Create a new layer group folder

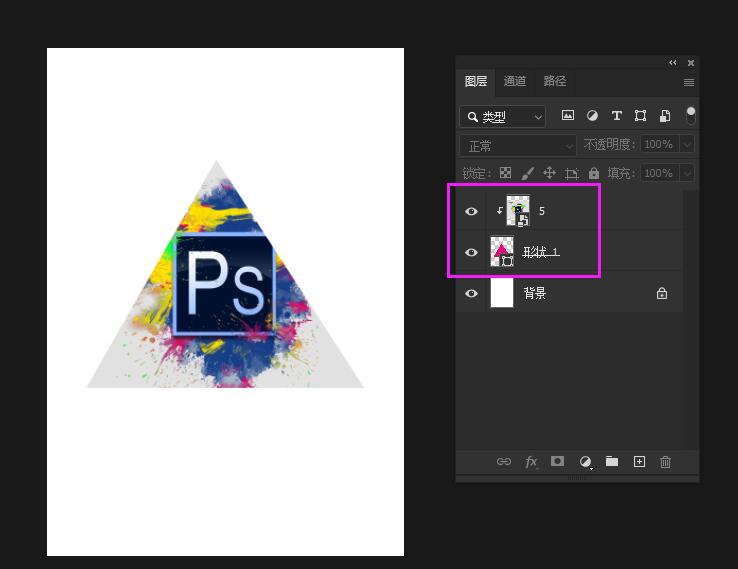(x=612, y=461)
